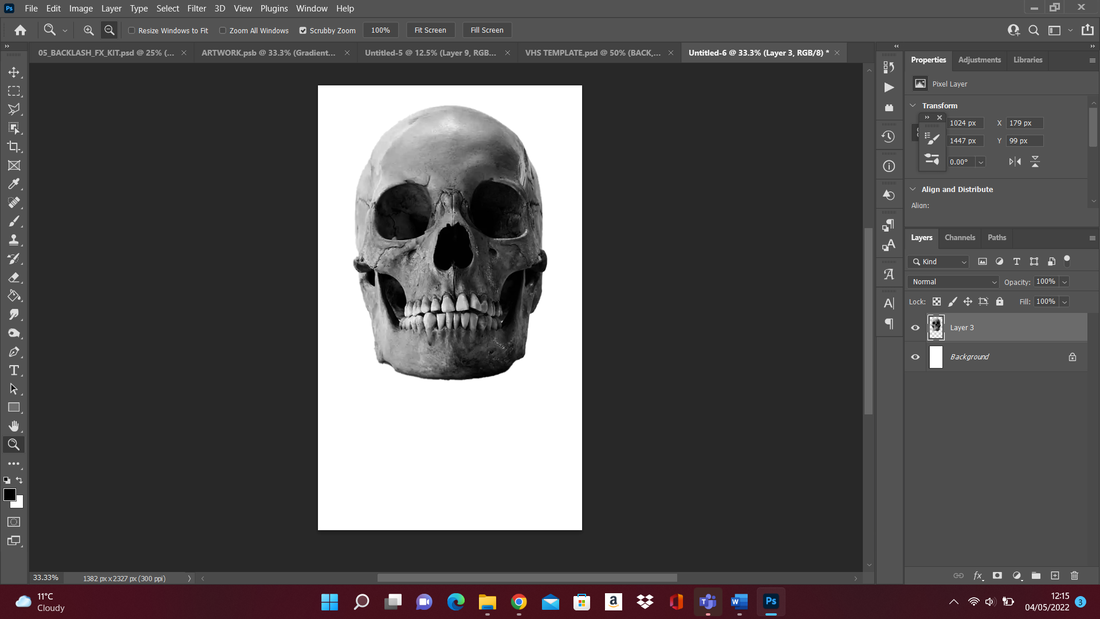Switch to the Adjustments tab

pos(979,60)
